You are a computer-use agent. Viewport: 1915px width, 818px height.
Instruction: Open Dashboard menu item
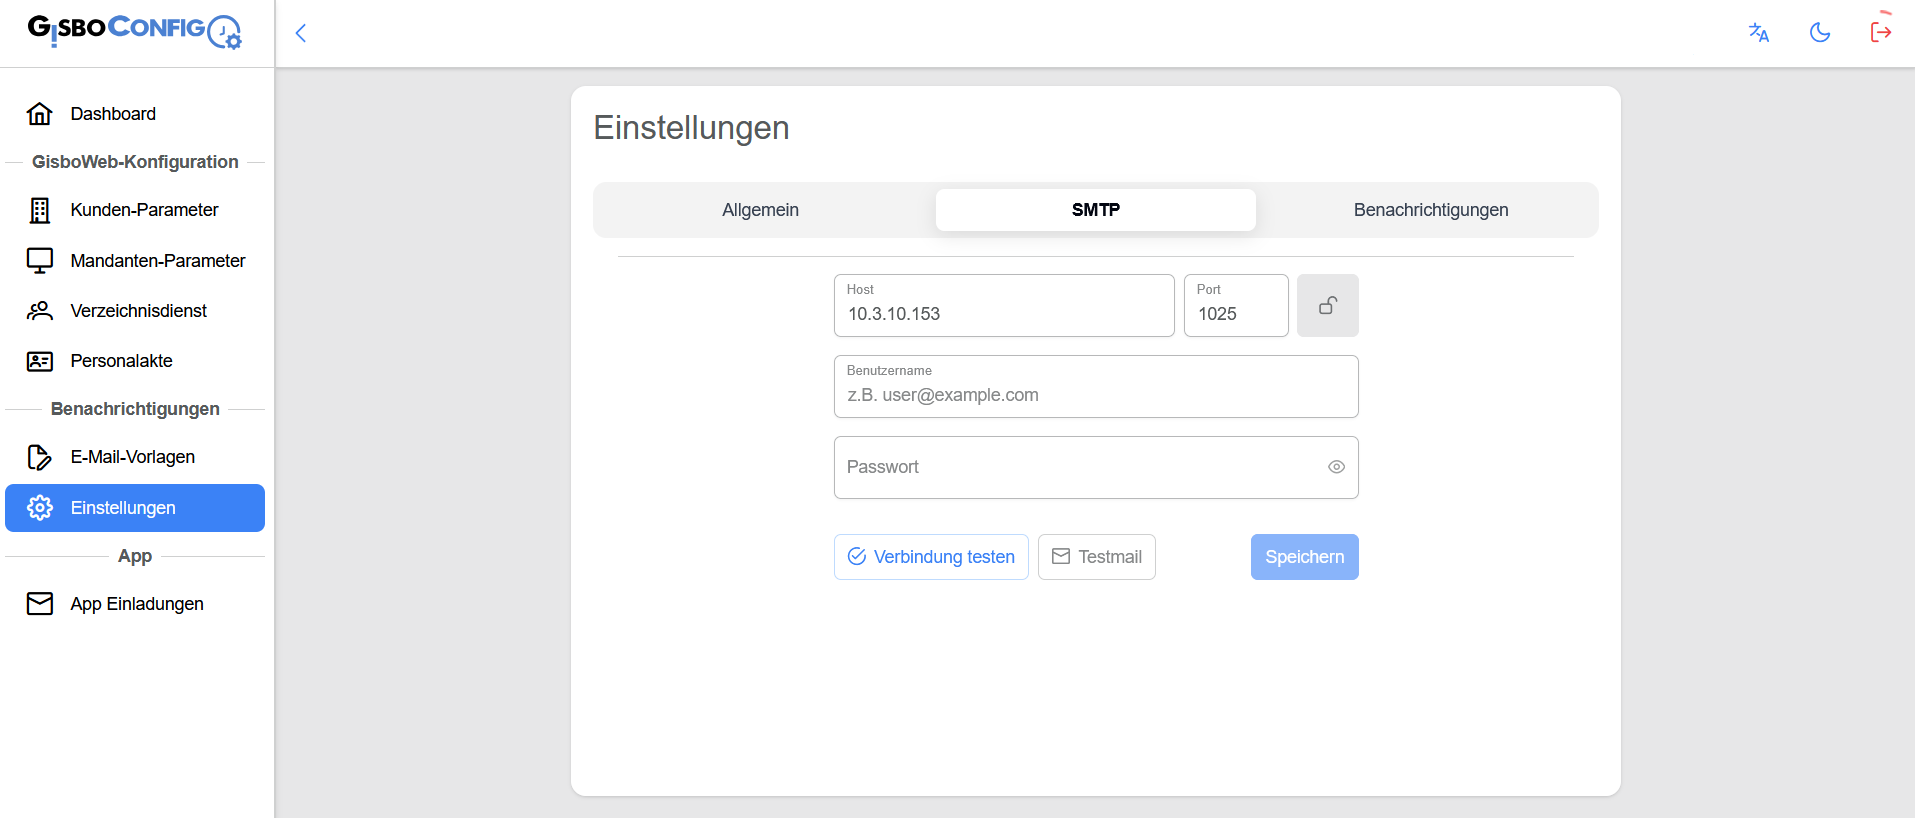(135, 114)
